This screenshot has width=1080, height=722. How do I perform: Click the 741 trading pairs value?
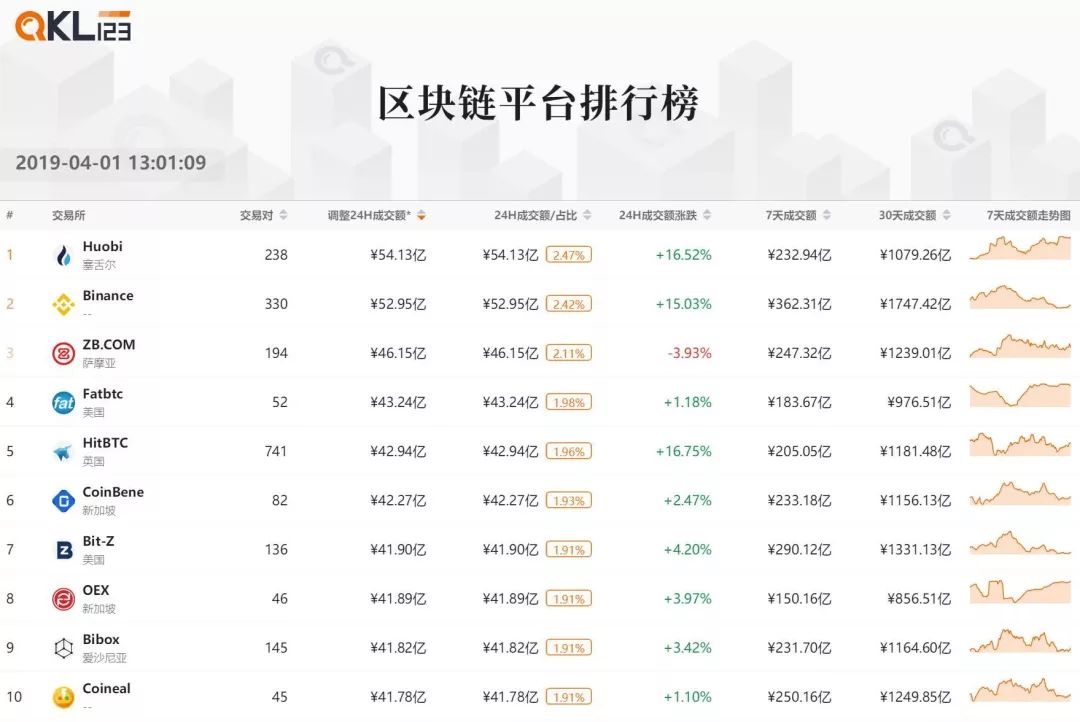pyautogui.click(x=276, y=451)
